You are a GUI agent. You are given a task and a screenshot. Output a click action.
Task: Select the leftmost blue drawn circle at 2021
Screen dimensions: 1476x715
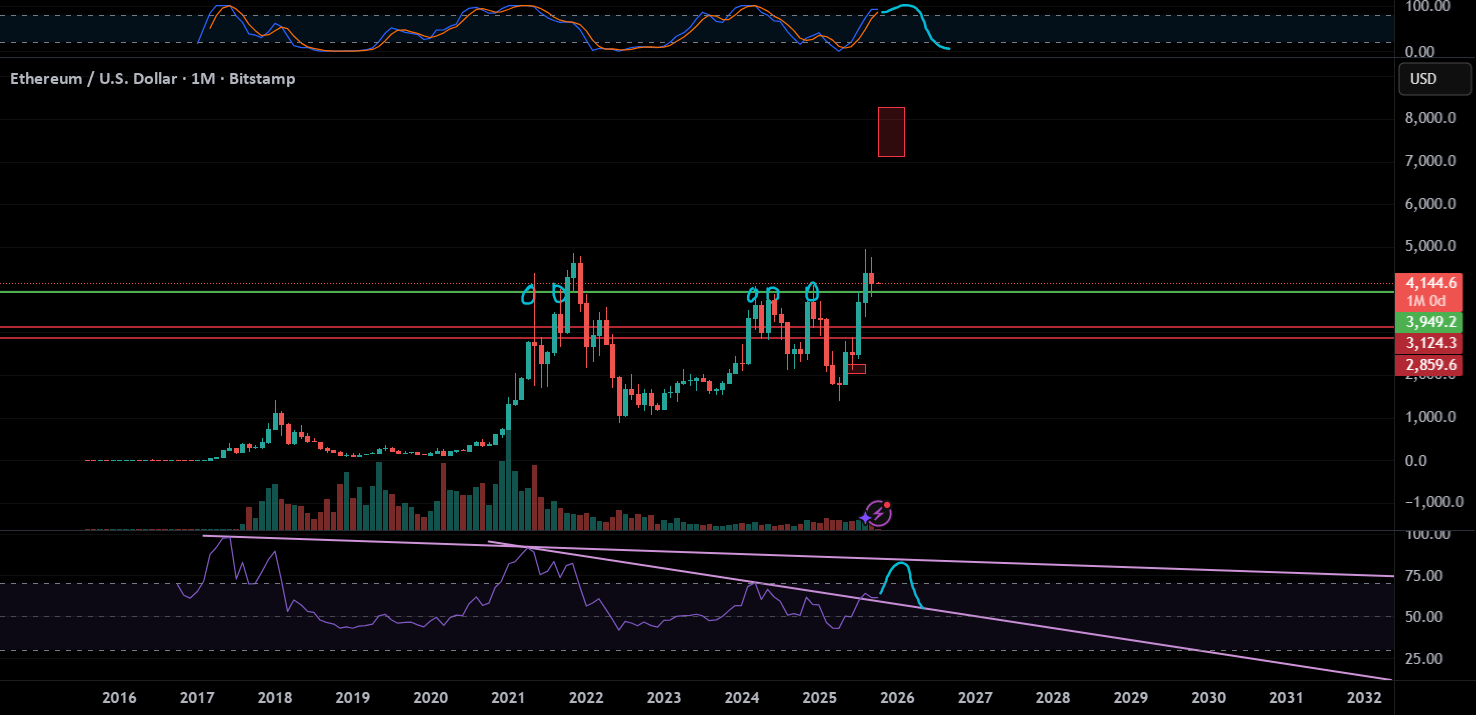529,294
